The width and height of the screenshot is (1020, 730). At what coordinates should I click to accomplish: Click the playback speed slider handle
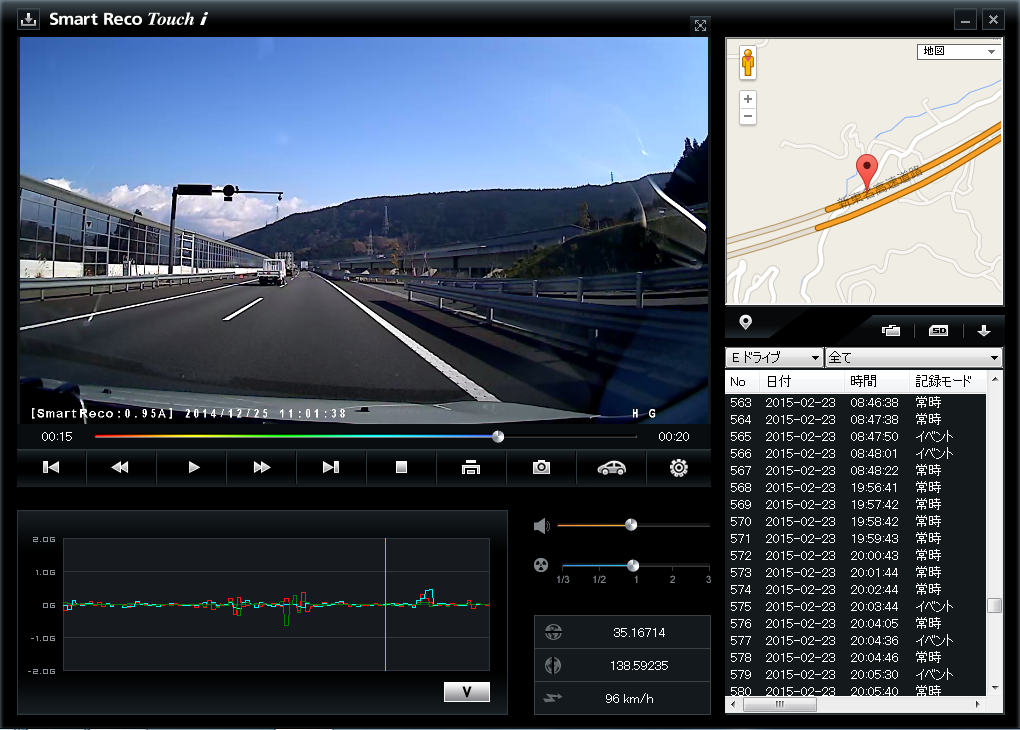pos(633,565)
